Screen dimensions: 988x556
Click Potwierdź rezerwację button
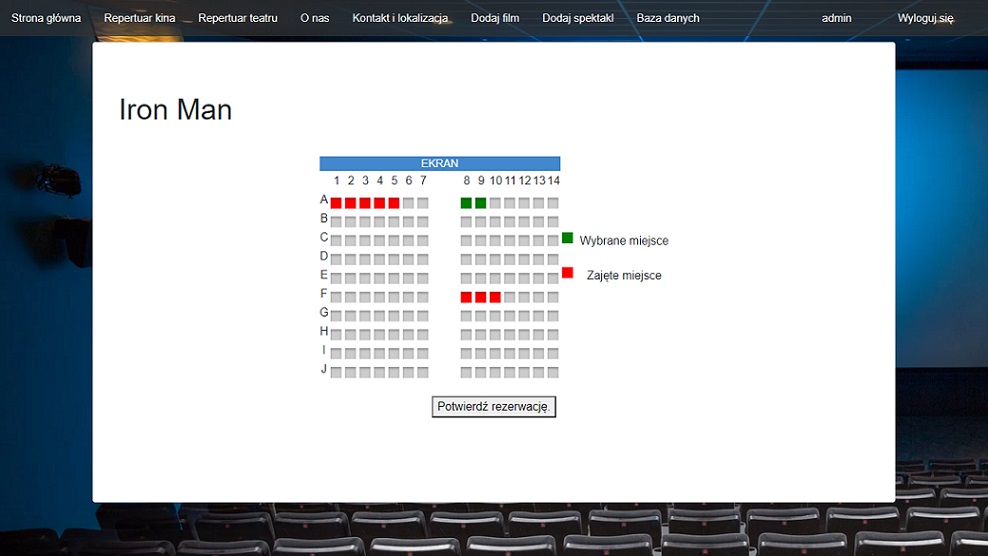493,407
